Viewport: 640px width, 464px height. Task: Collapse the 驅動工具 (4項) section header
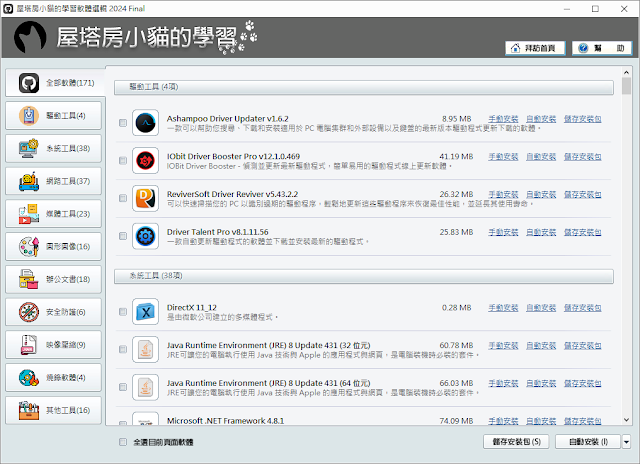364,87
